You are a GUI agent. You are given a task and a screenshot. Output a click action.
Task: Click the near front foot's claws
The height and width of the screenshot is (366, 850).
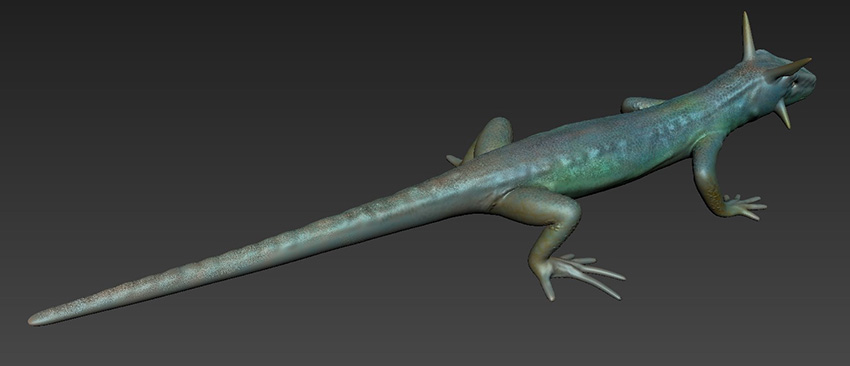tap(746, 206)
